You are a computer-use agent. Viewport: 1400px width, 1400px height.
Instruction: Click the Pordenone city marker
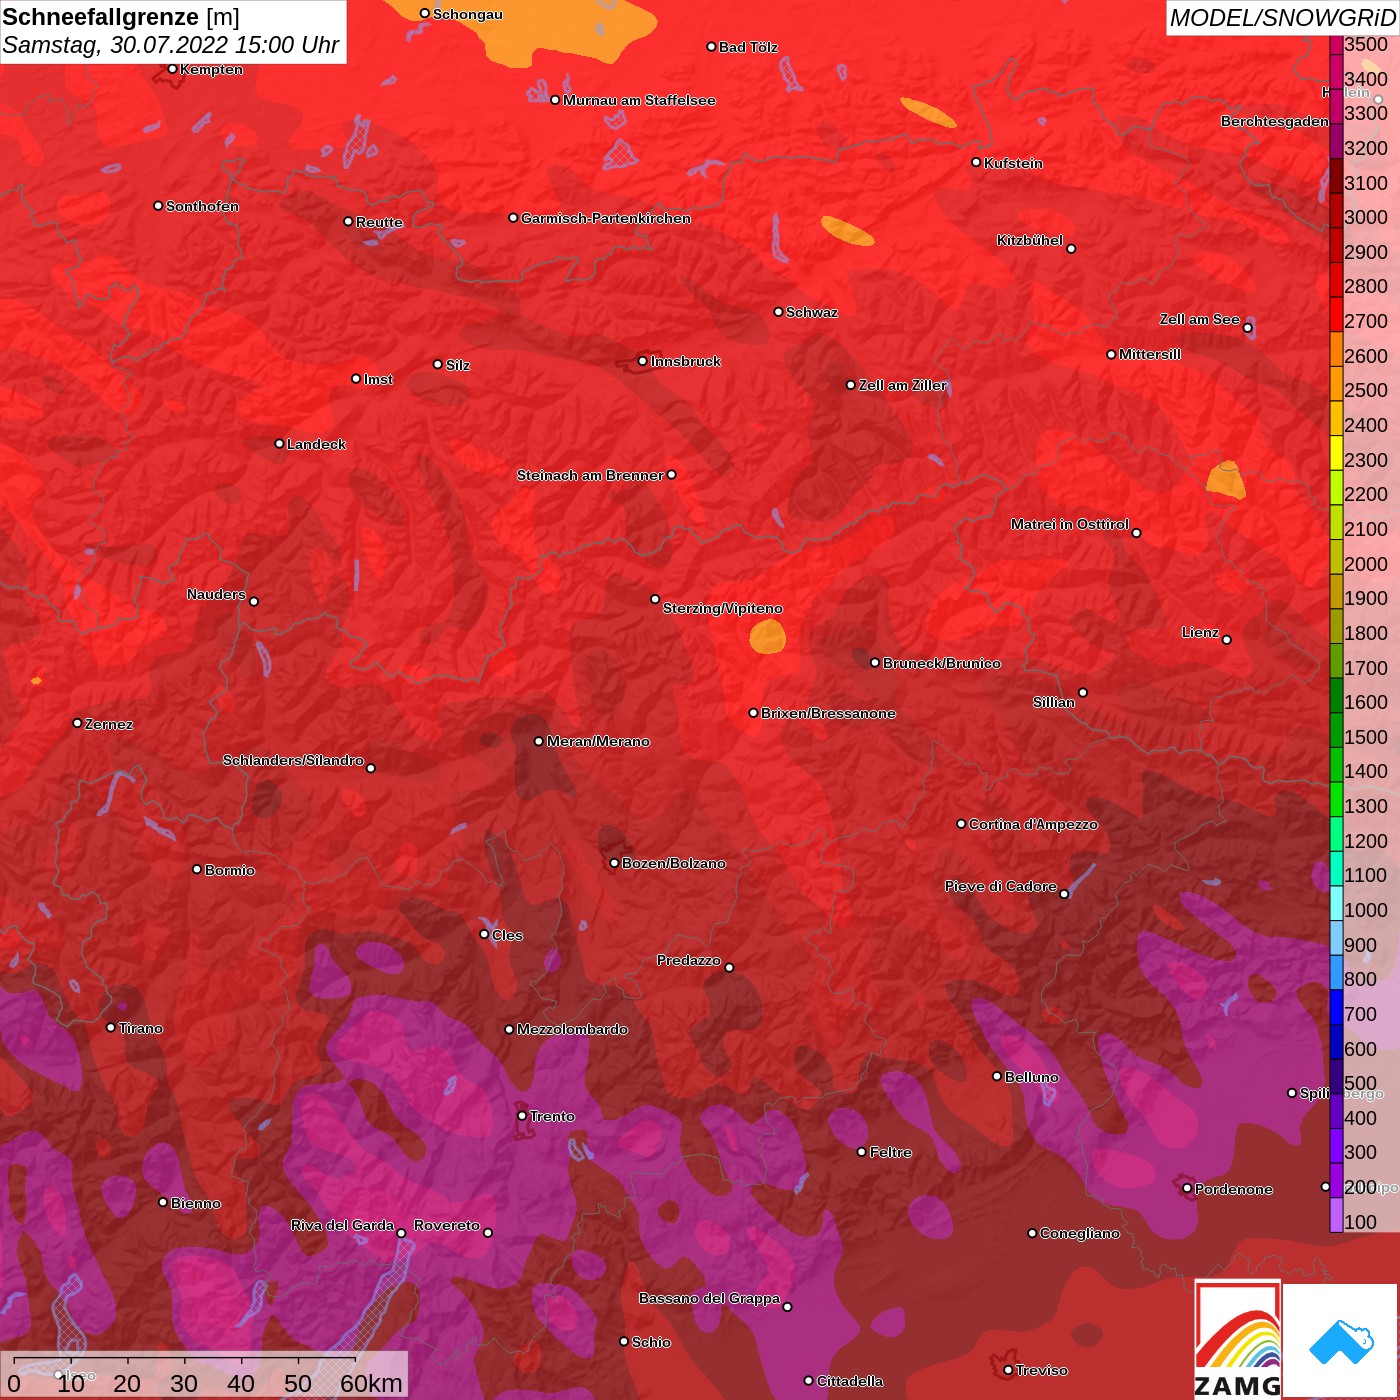pos(1187,1189)
